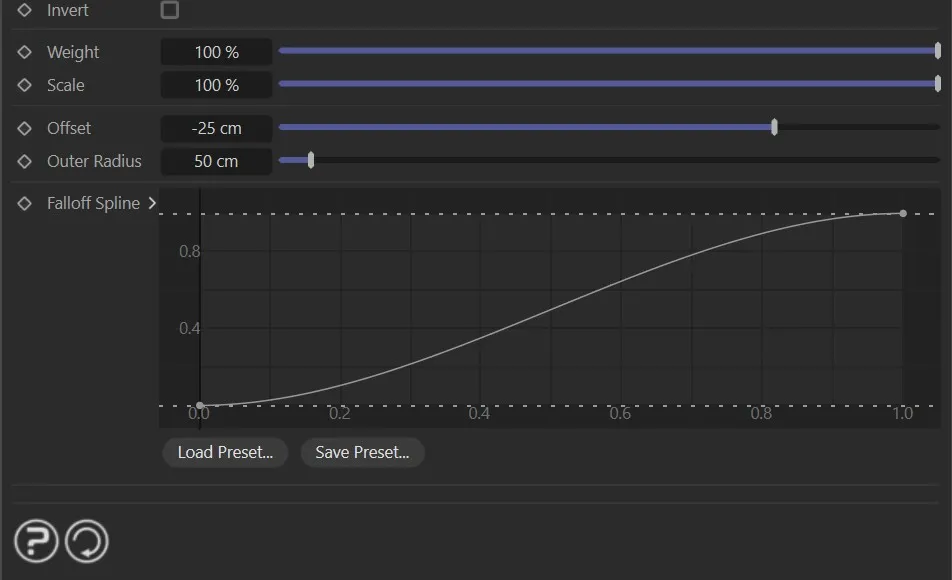The width and height of the screenshot is (952, 580).
Task: Click the Save Preset button
Action: [362, 452]
